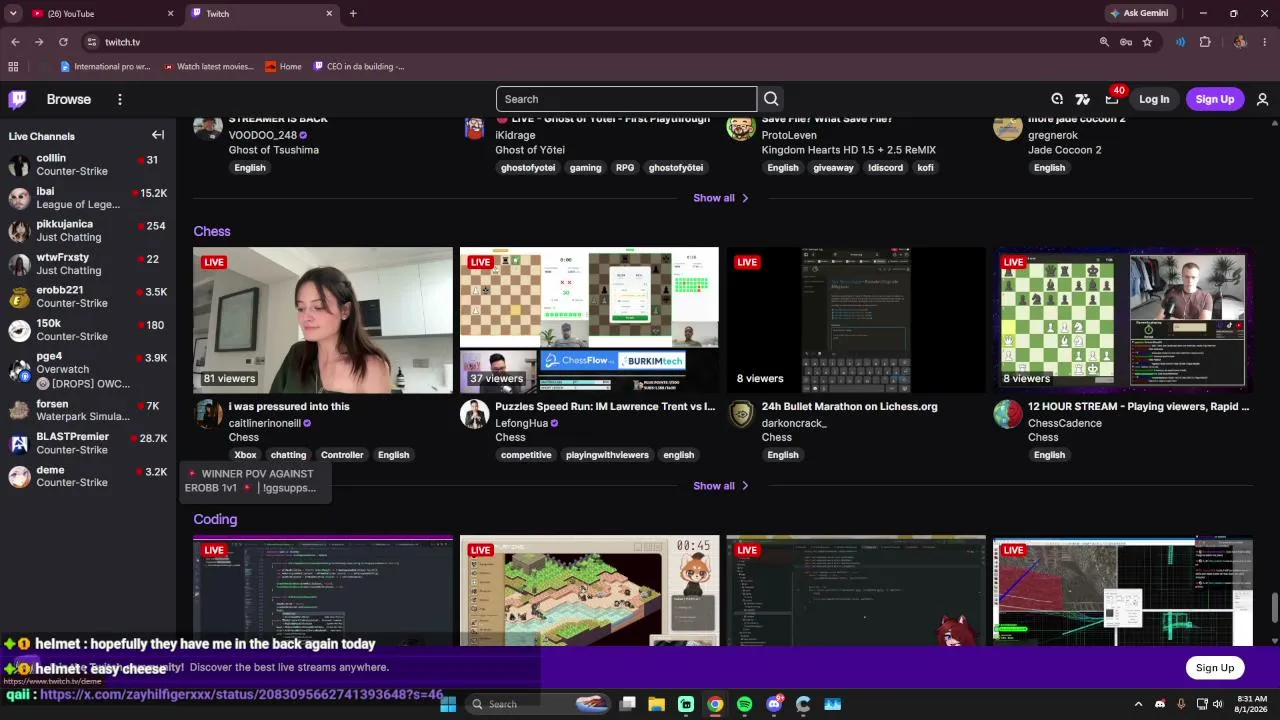Go back to the previous page
Image resolution: width=1280 pixels, height=720 pixels.
15,42
